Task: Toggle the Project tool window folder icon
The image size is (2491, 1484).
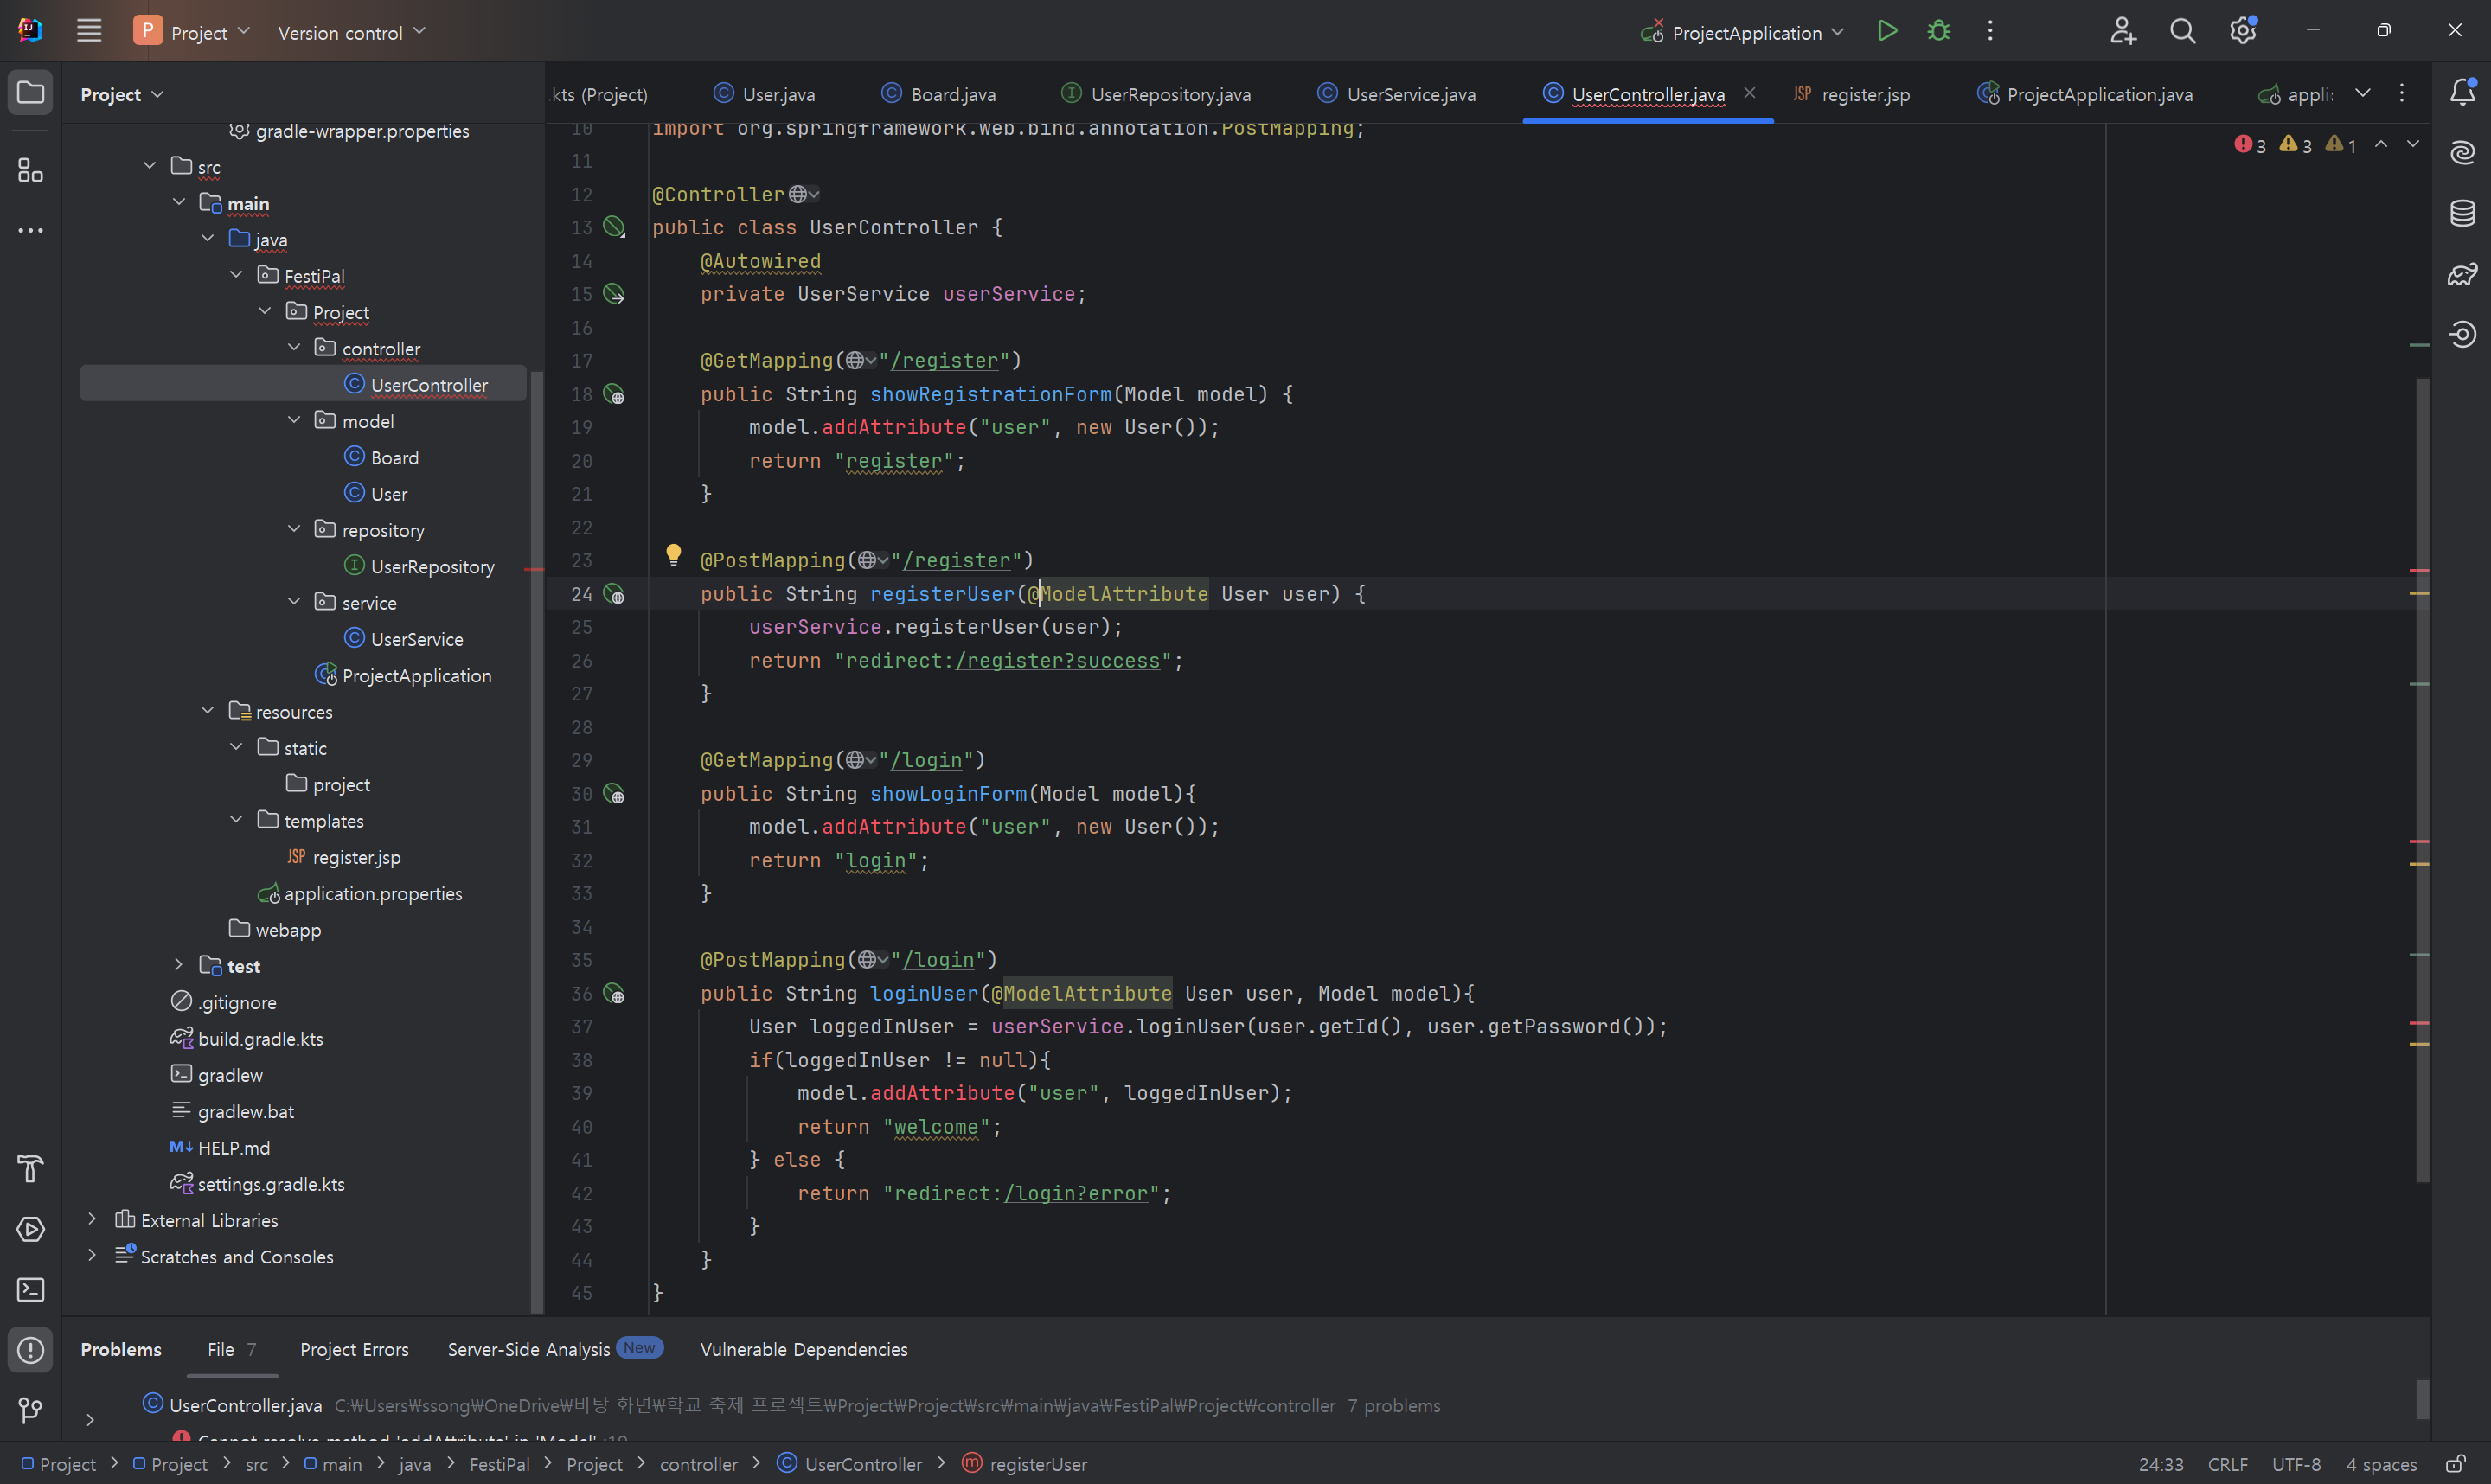Action: (x=31, y=93)
